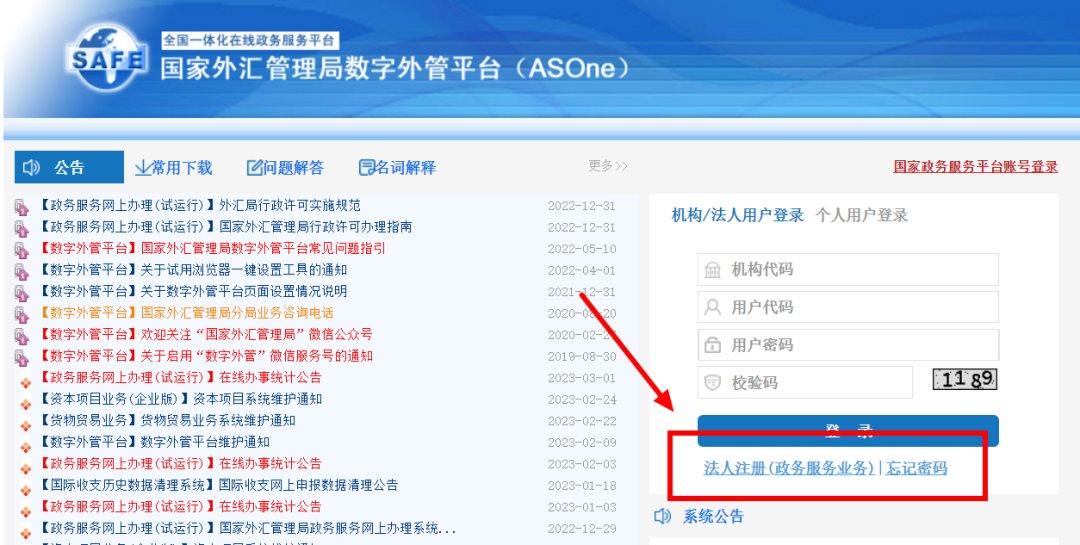The height and width of the screenshot is (545, 1080).
Task: Click pinned icon beside 数字外管平台常见问题指引
Action: [21, 249]
